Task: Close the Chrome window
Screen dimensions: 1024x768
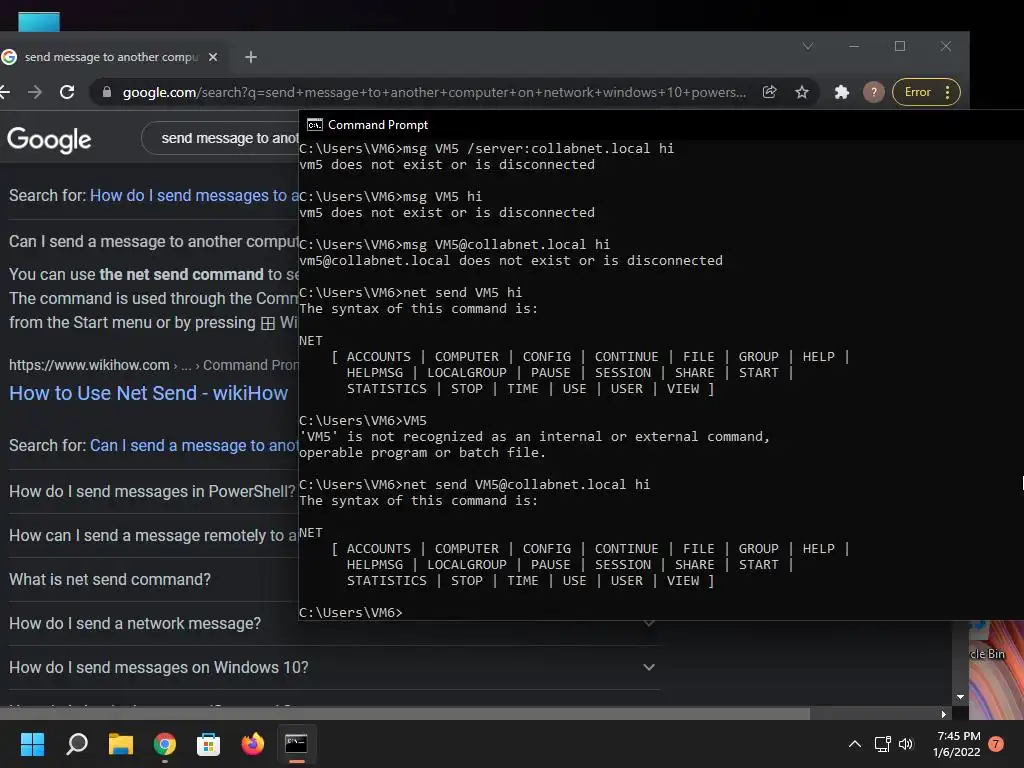Action: pyautogui.click(x=946, y=46)
